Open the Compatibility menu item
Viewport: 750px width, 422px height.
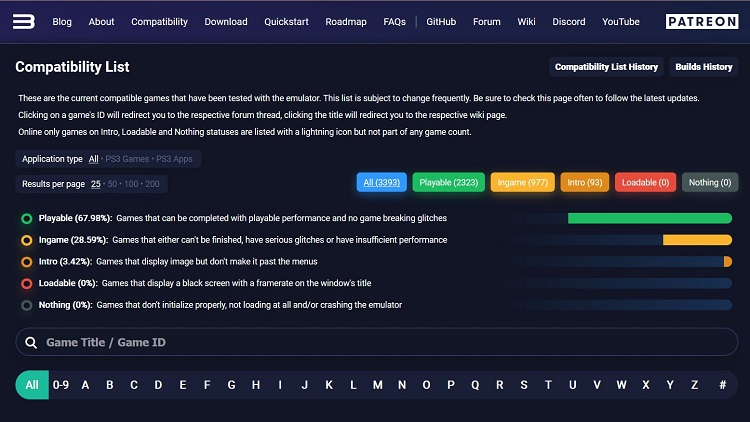coord(159,21)
